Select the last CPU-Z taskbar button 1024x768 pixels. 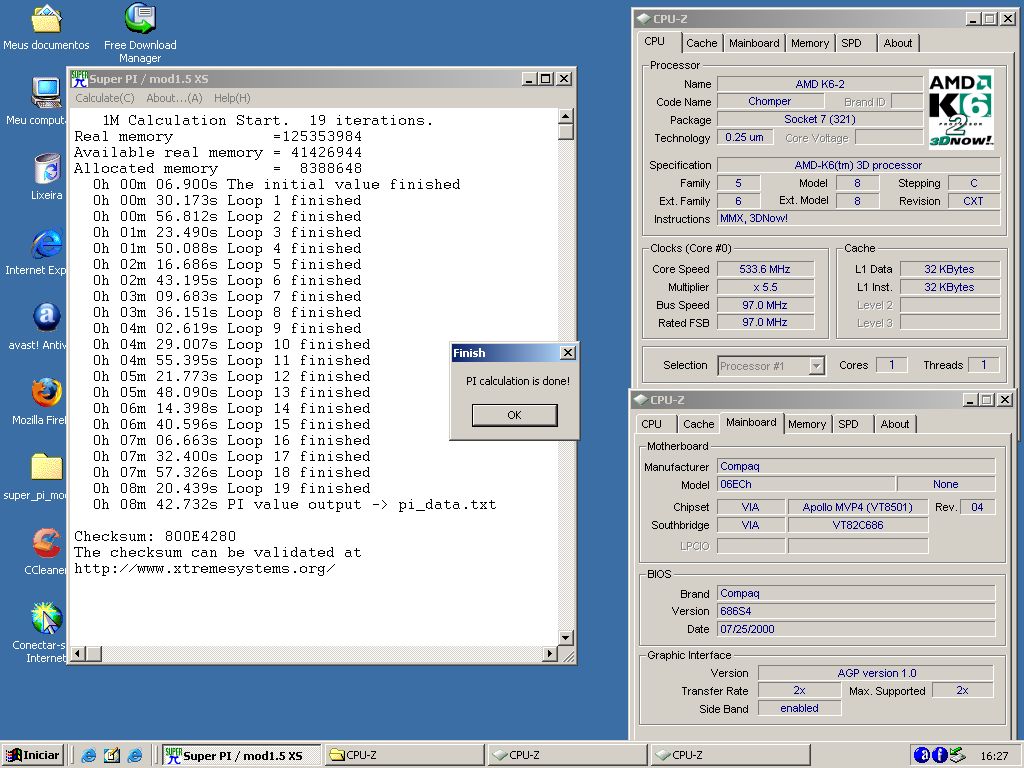[730, 756]
